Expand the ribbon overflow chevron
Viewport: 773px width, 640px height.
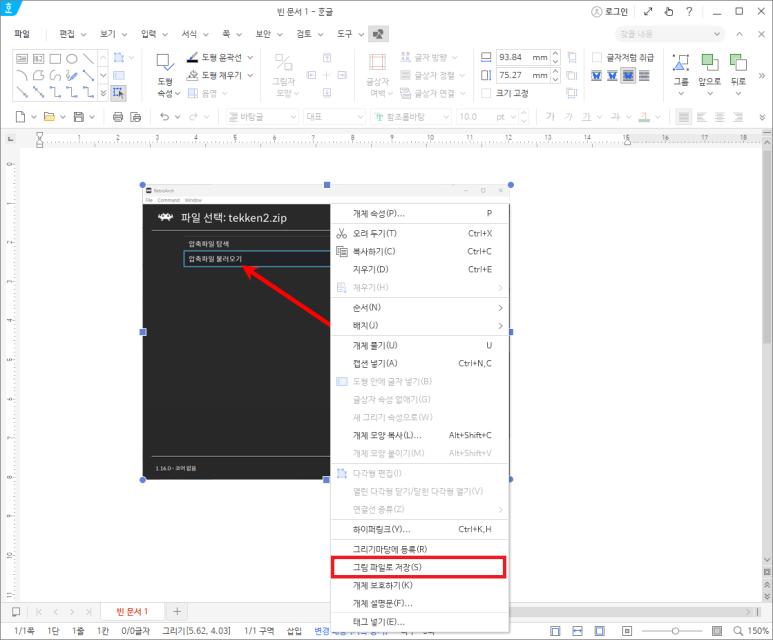(x=762, y=75)
